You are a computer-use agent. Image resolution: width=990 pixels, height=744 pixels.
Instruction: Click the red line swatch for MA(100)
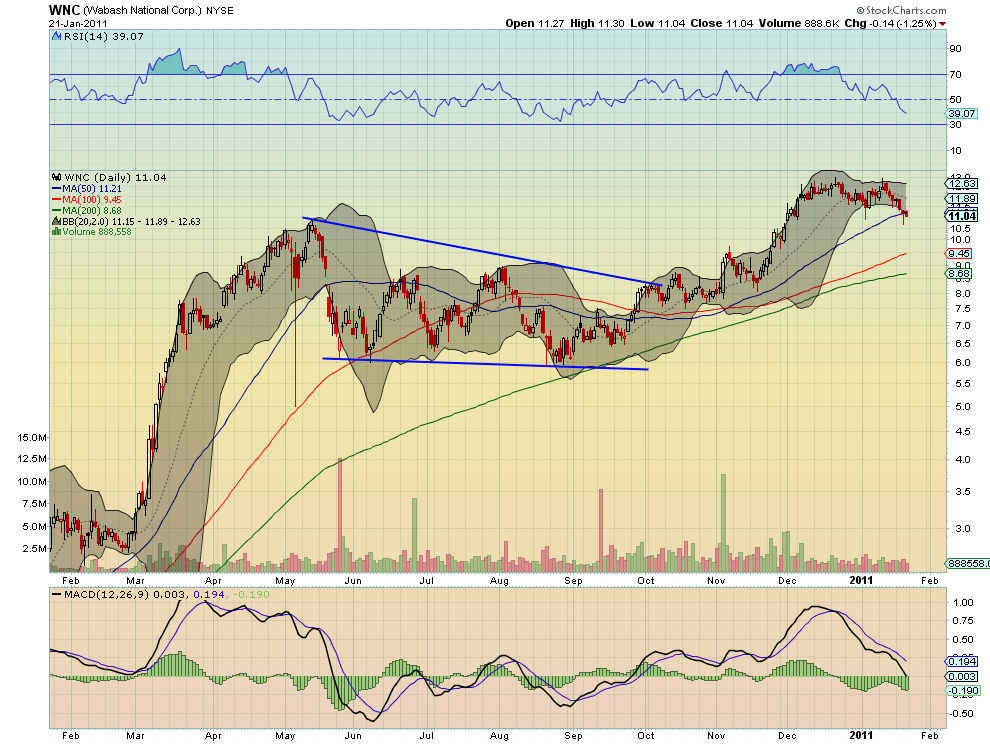56,200
